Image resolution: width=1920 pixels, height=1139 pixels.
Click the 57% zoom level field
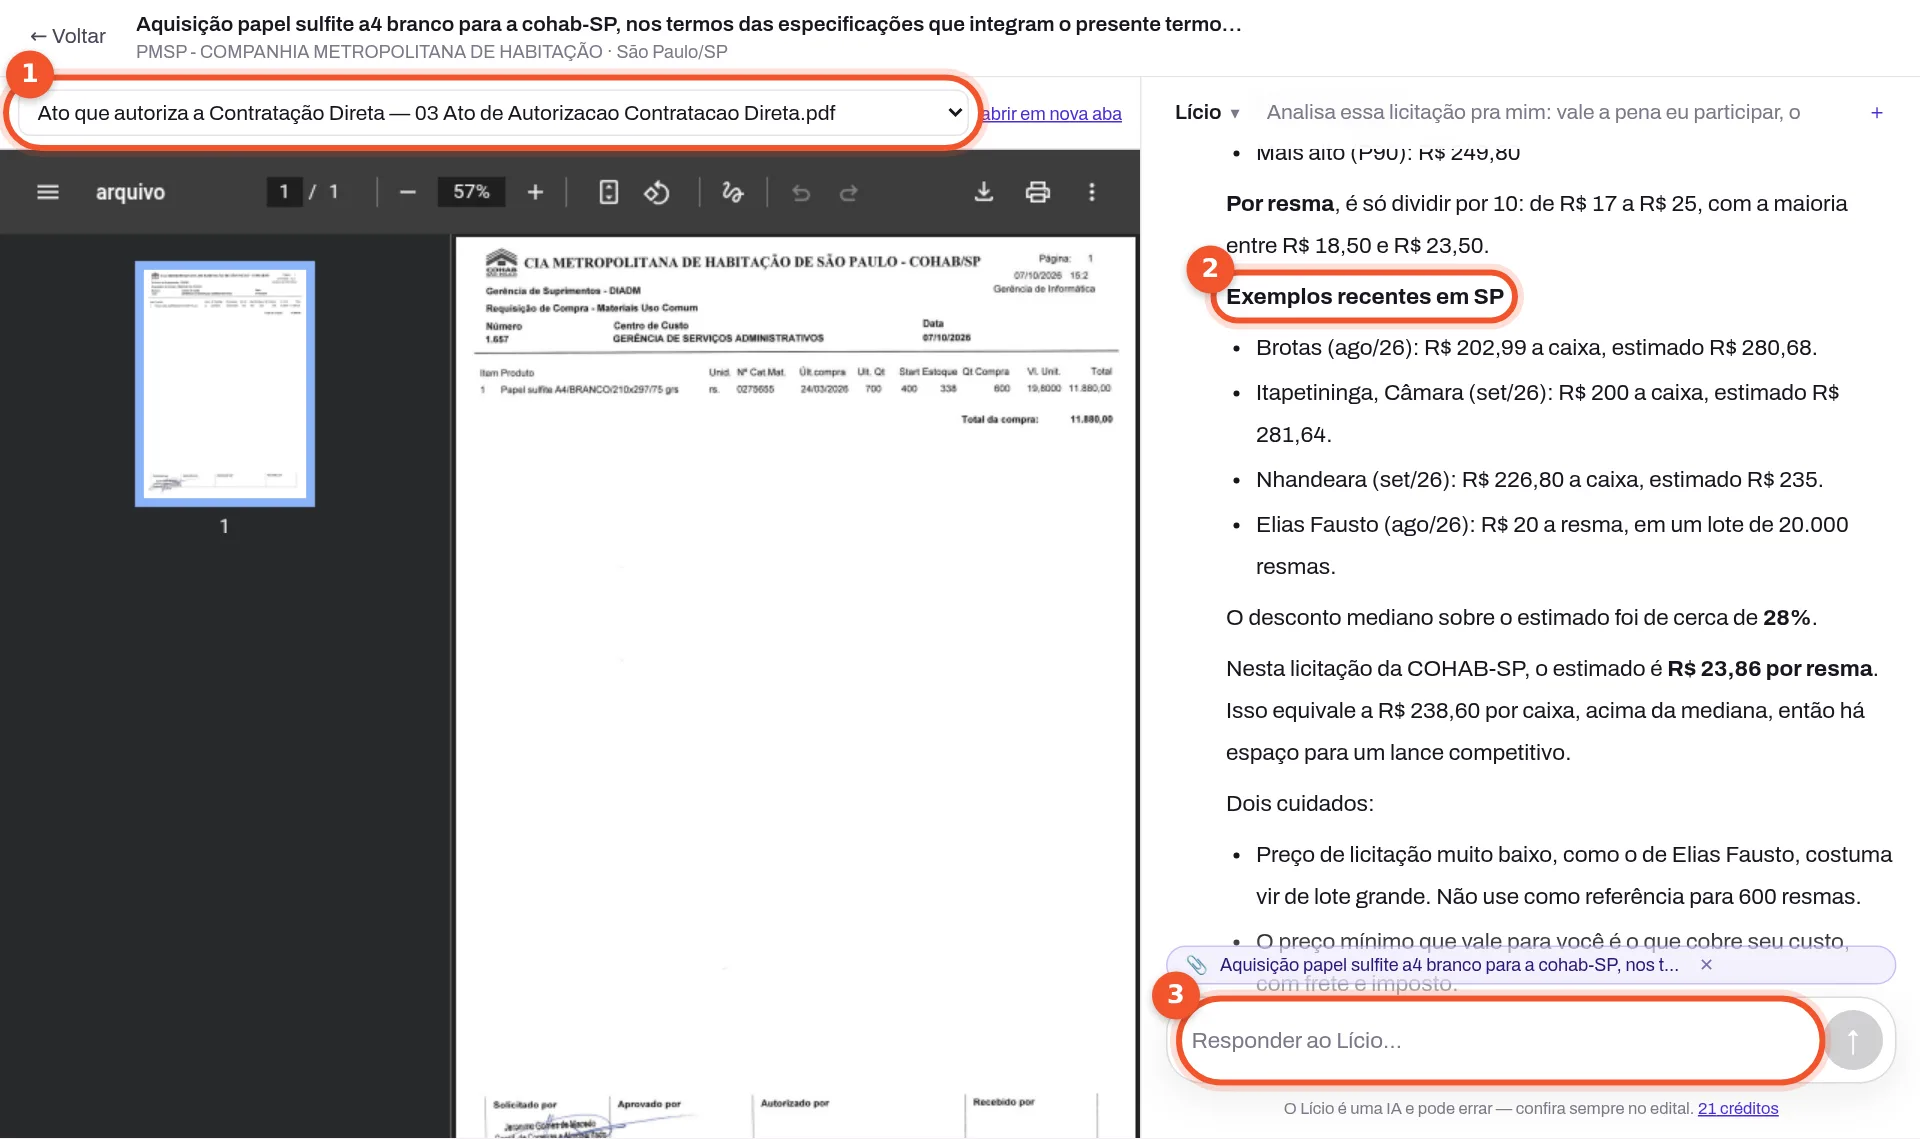coord(471,192)
